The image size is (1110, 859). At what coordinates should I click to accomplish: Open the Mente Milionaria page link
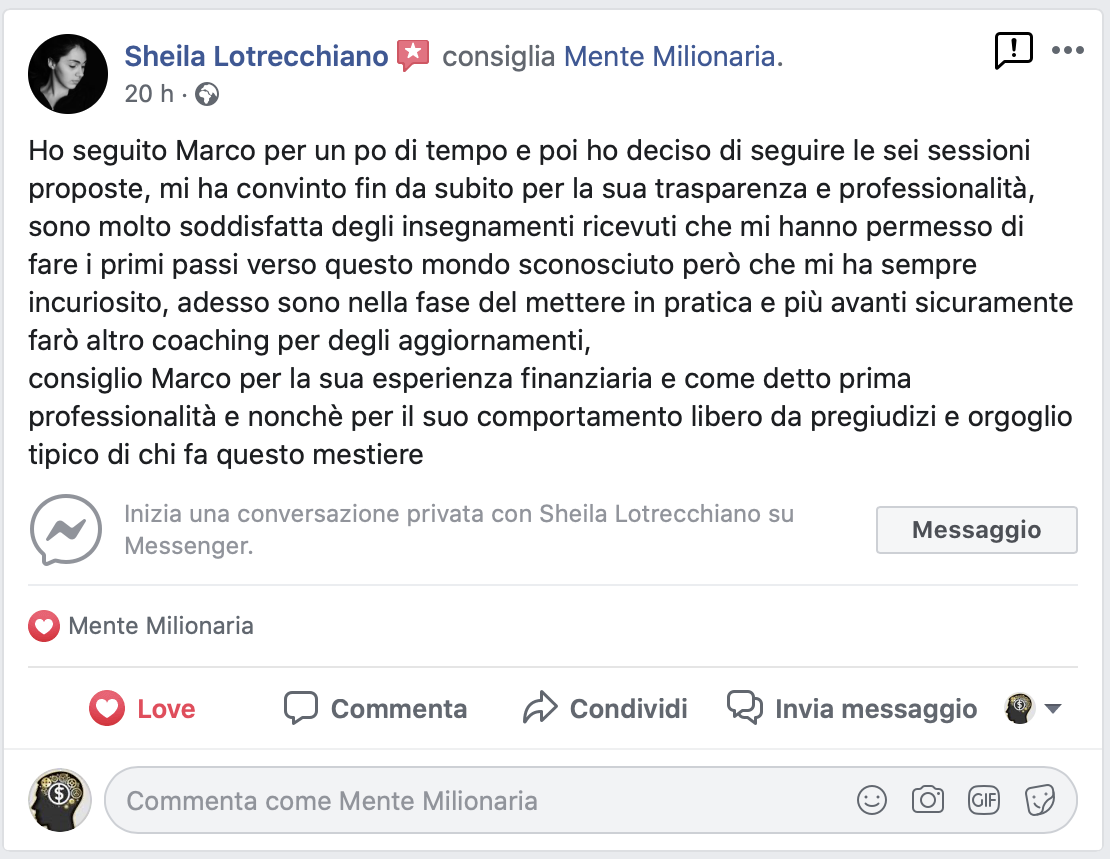tap(670, 56)
